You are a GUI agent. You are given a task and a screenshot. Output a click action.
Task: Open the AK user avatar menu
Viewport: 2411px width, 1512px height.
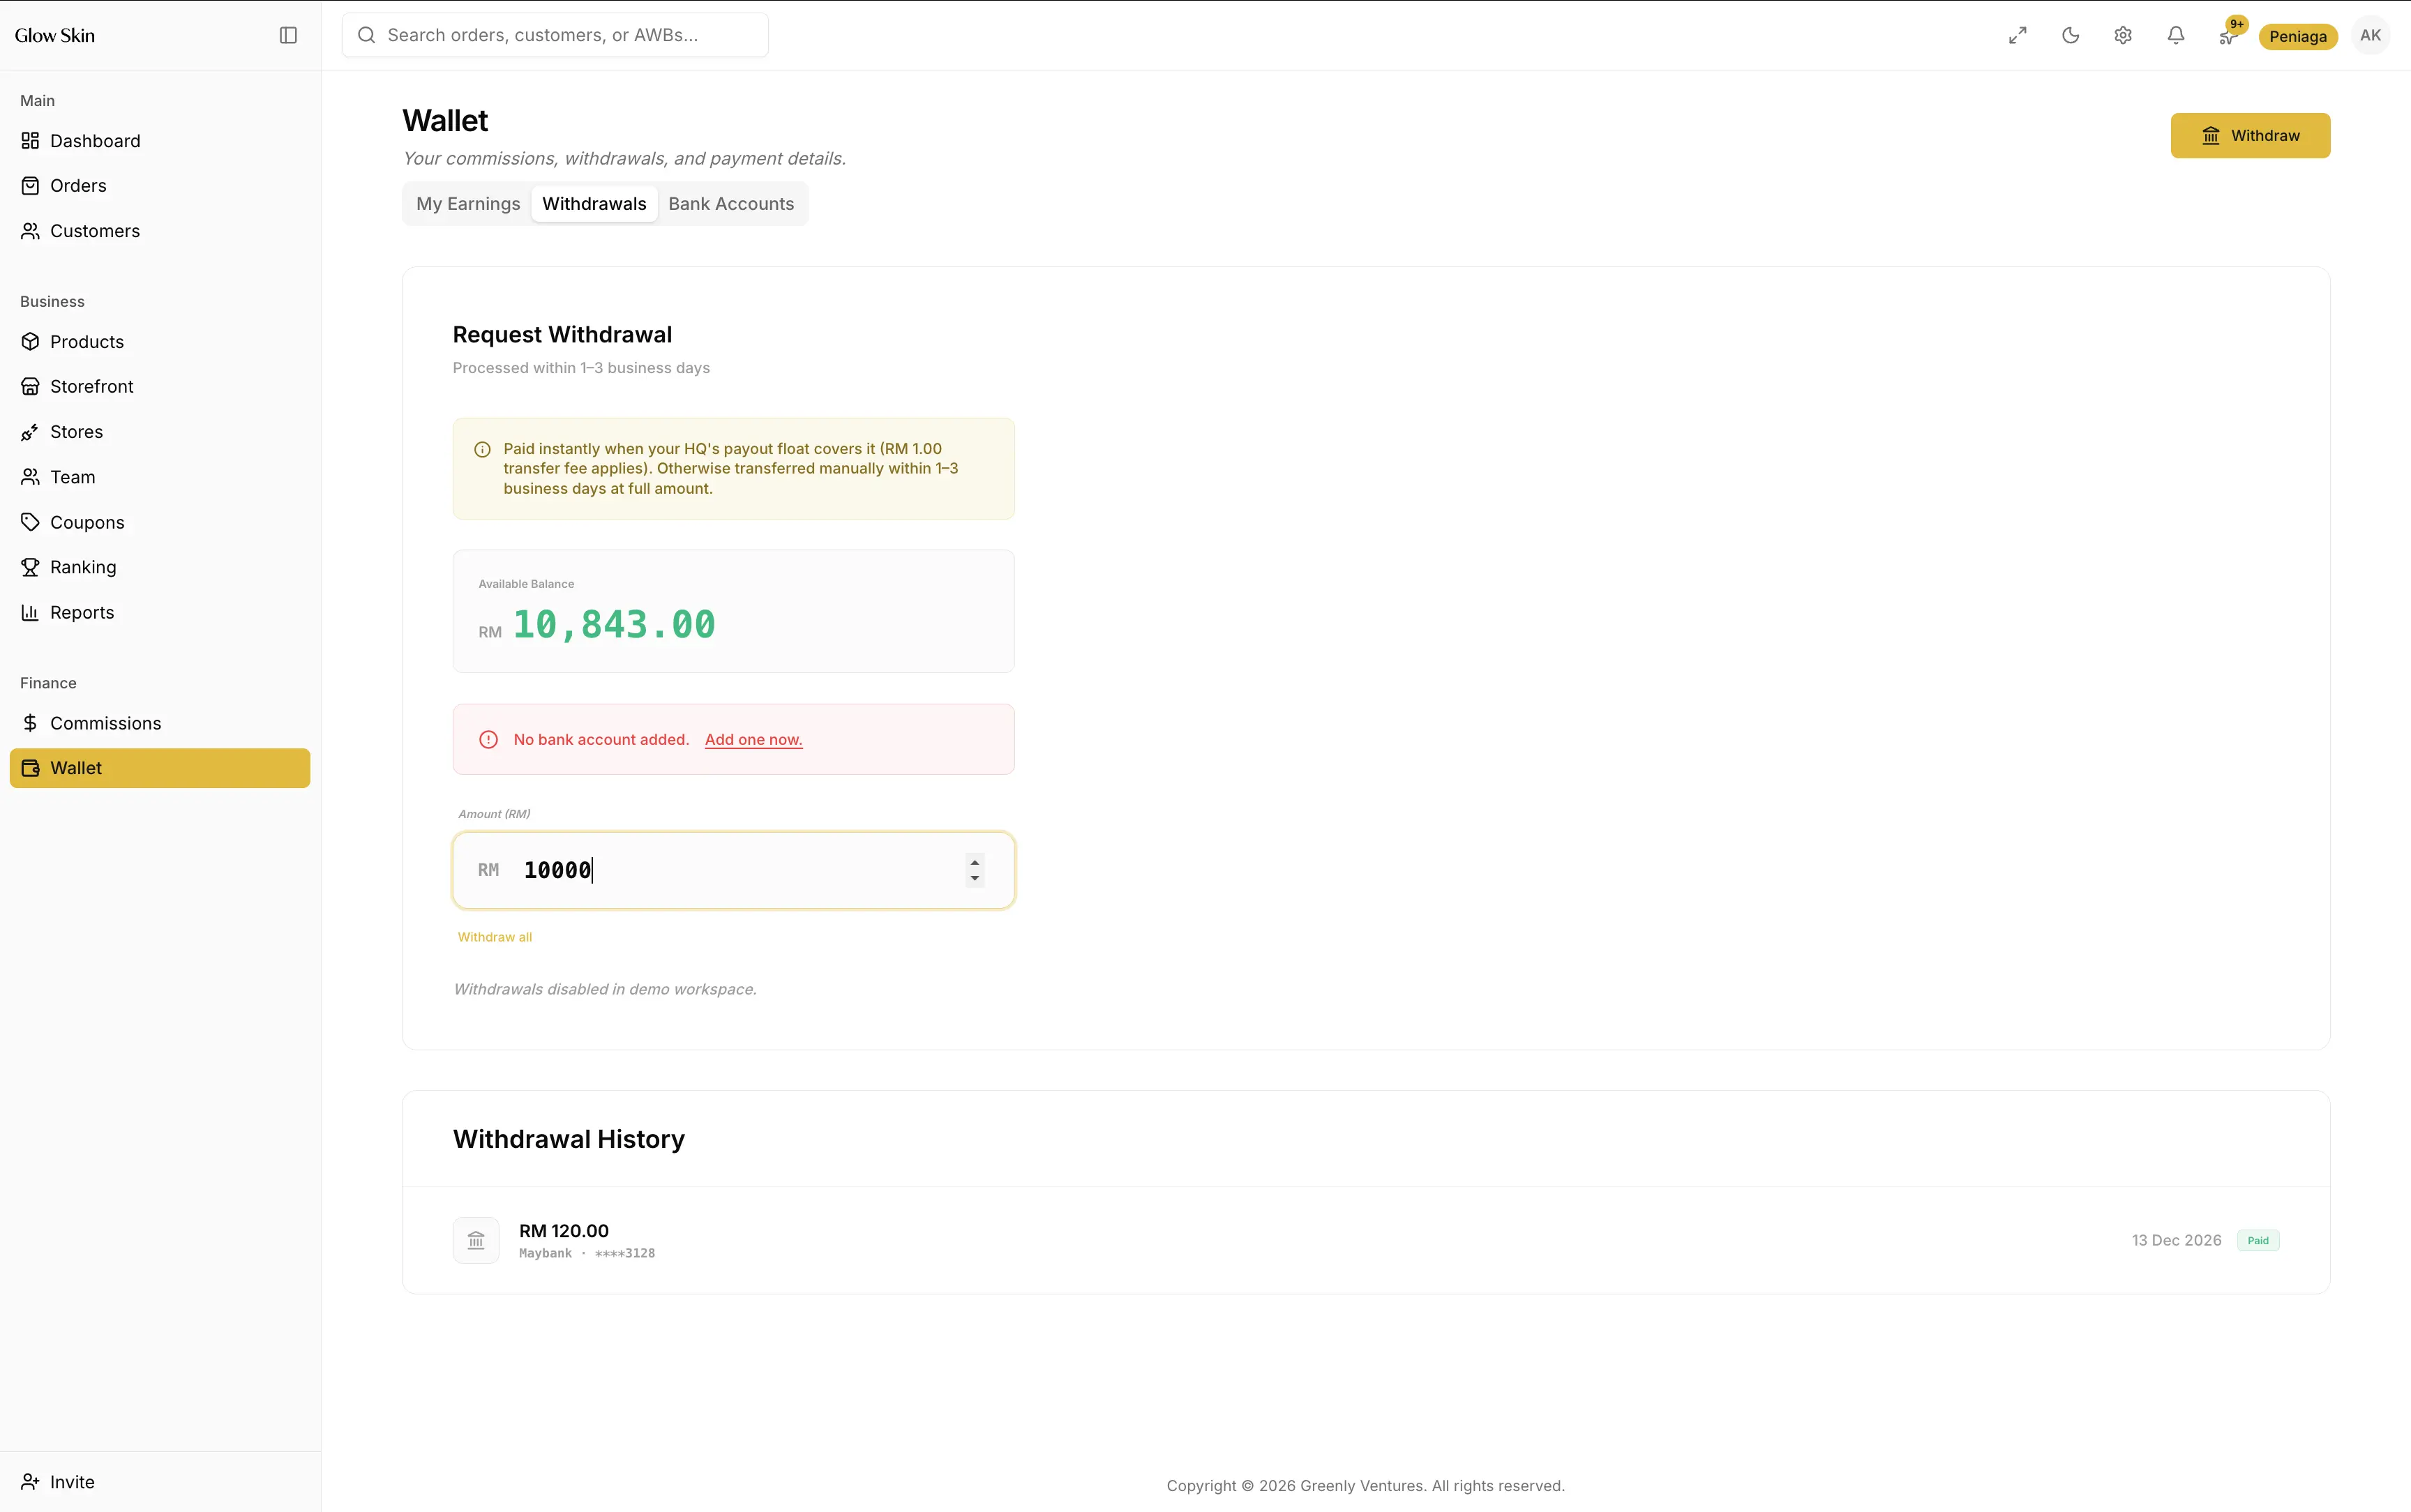[2370, 35]
